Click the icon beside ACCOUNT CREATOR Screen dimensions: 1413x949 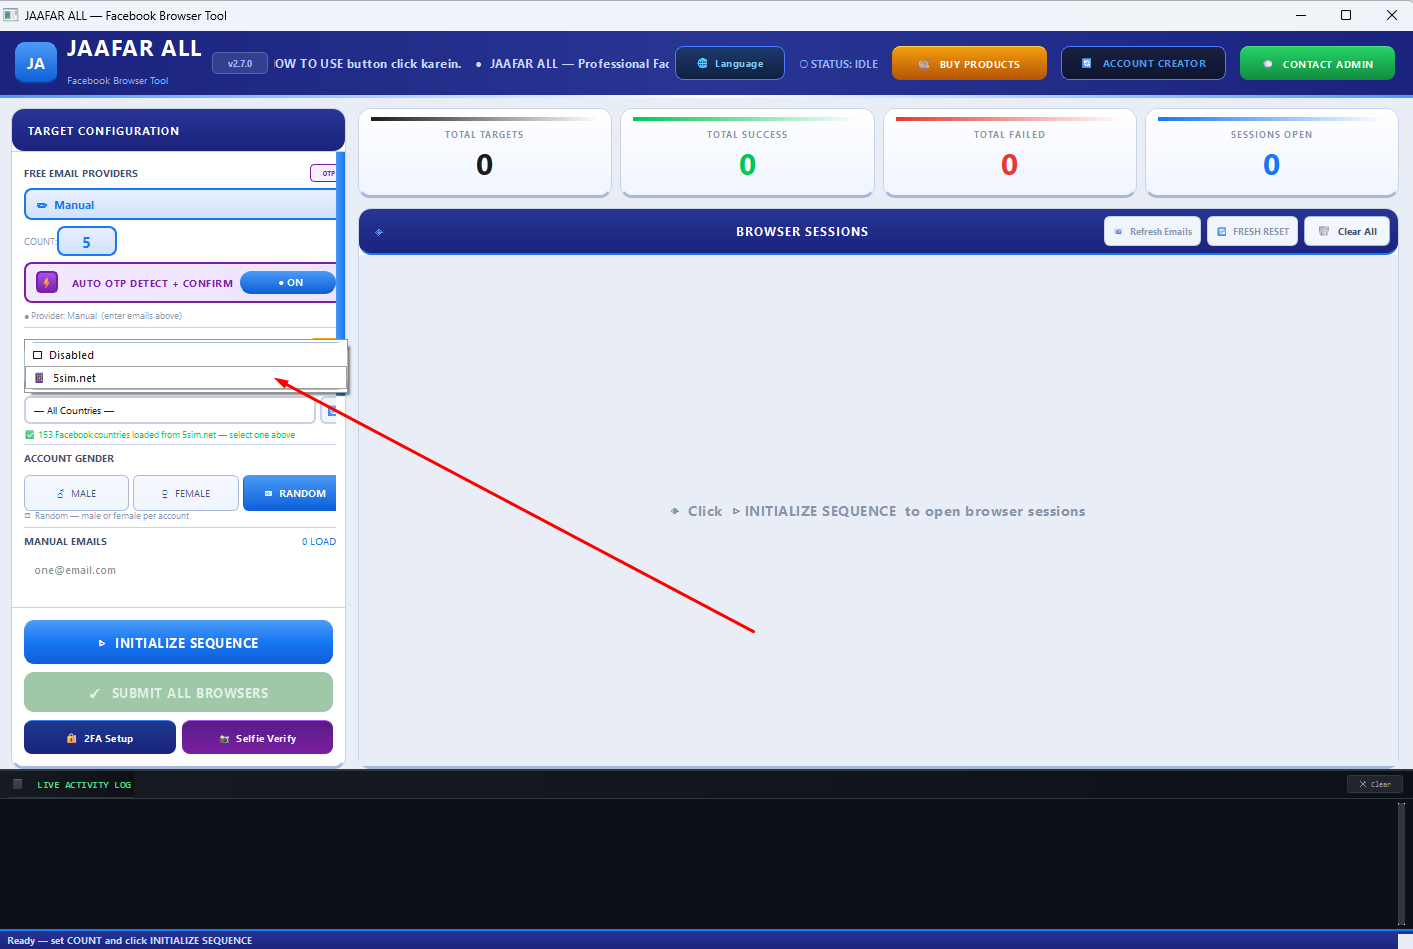[1087, 63]
